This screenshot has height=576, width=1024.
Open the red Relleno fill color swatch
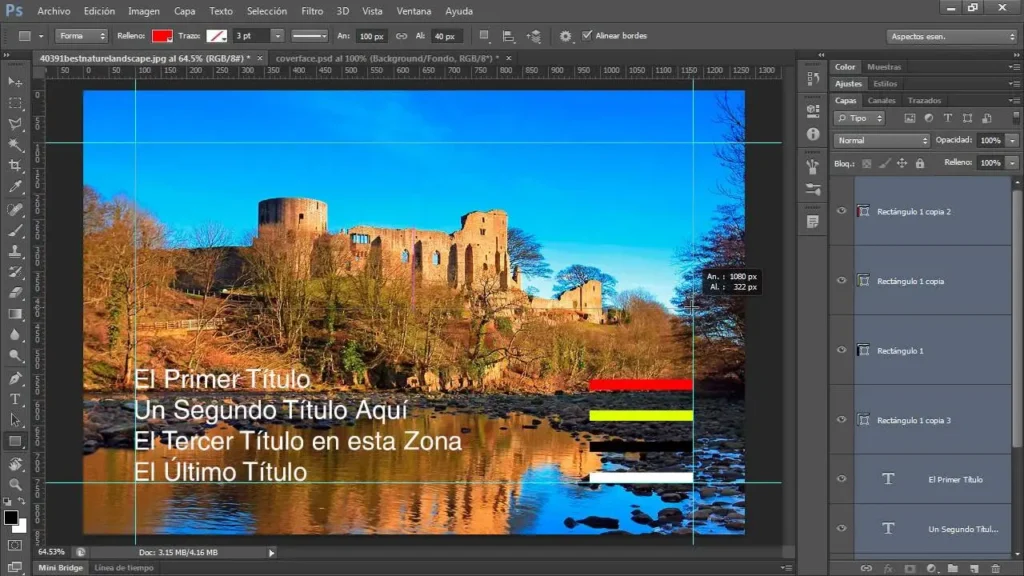click(162, 36)
